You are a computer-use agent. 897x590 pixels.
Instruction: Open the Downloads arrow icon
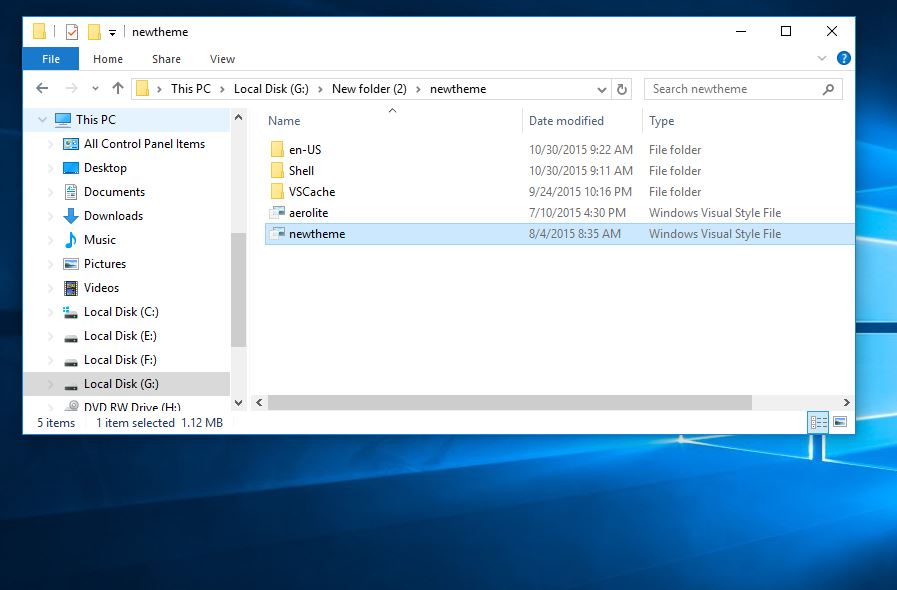pyautogui.click(x=71, y=216)
